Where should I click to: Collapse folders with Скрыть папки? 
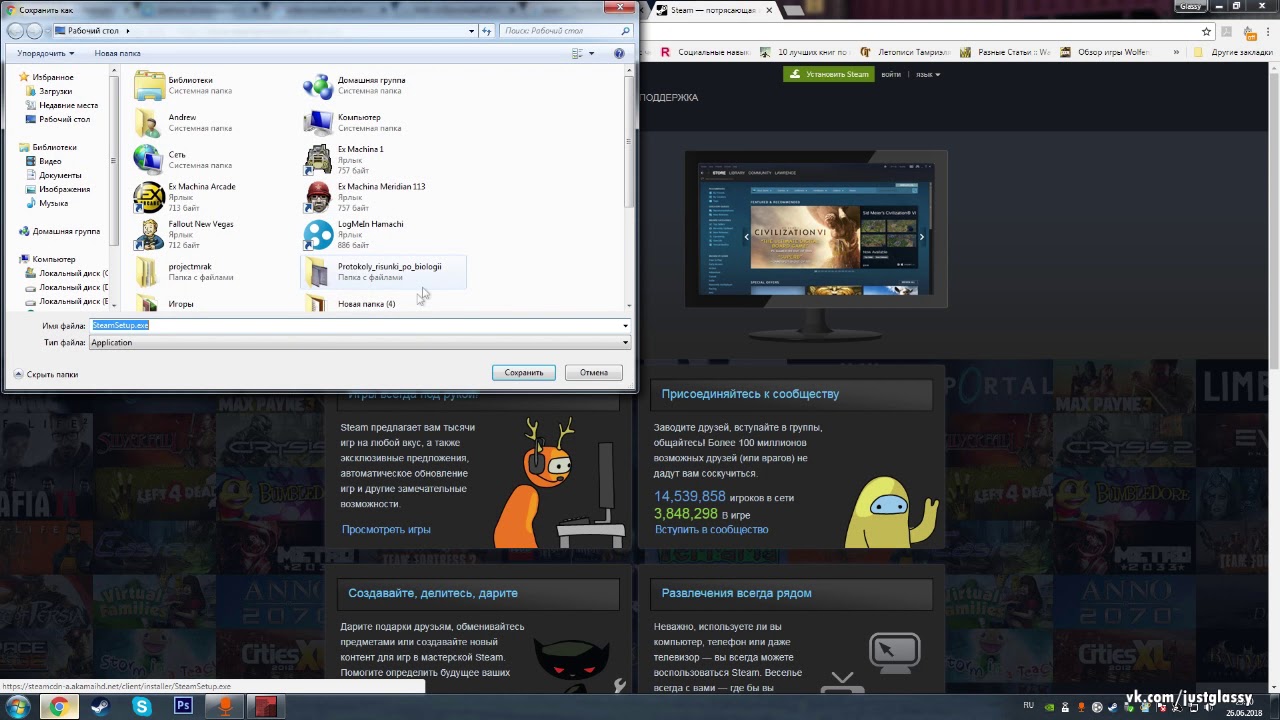pos(46,374)
